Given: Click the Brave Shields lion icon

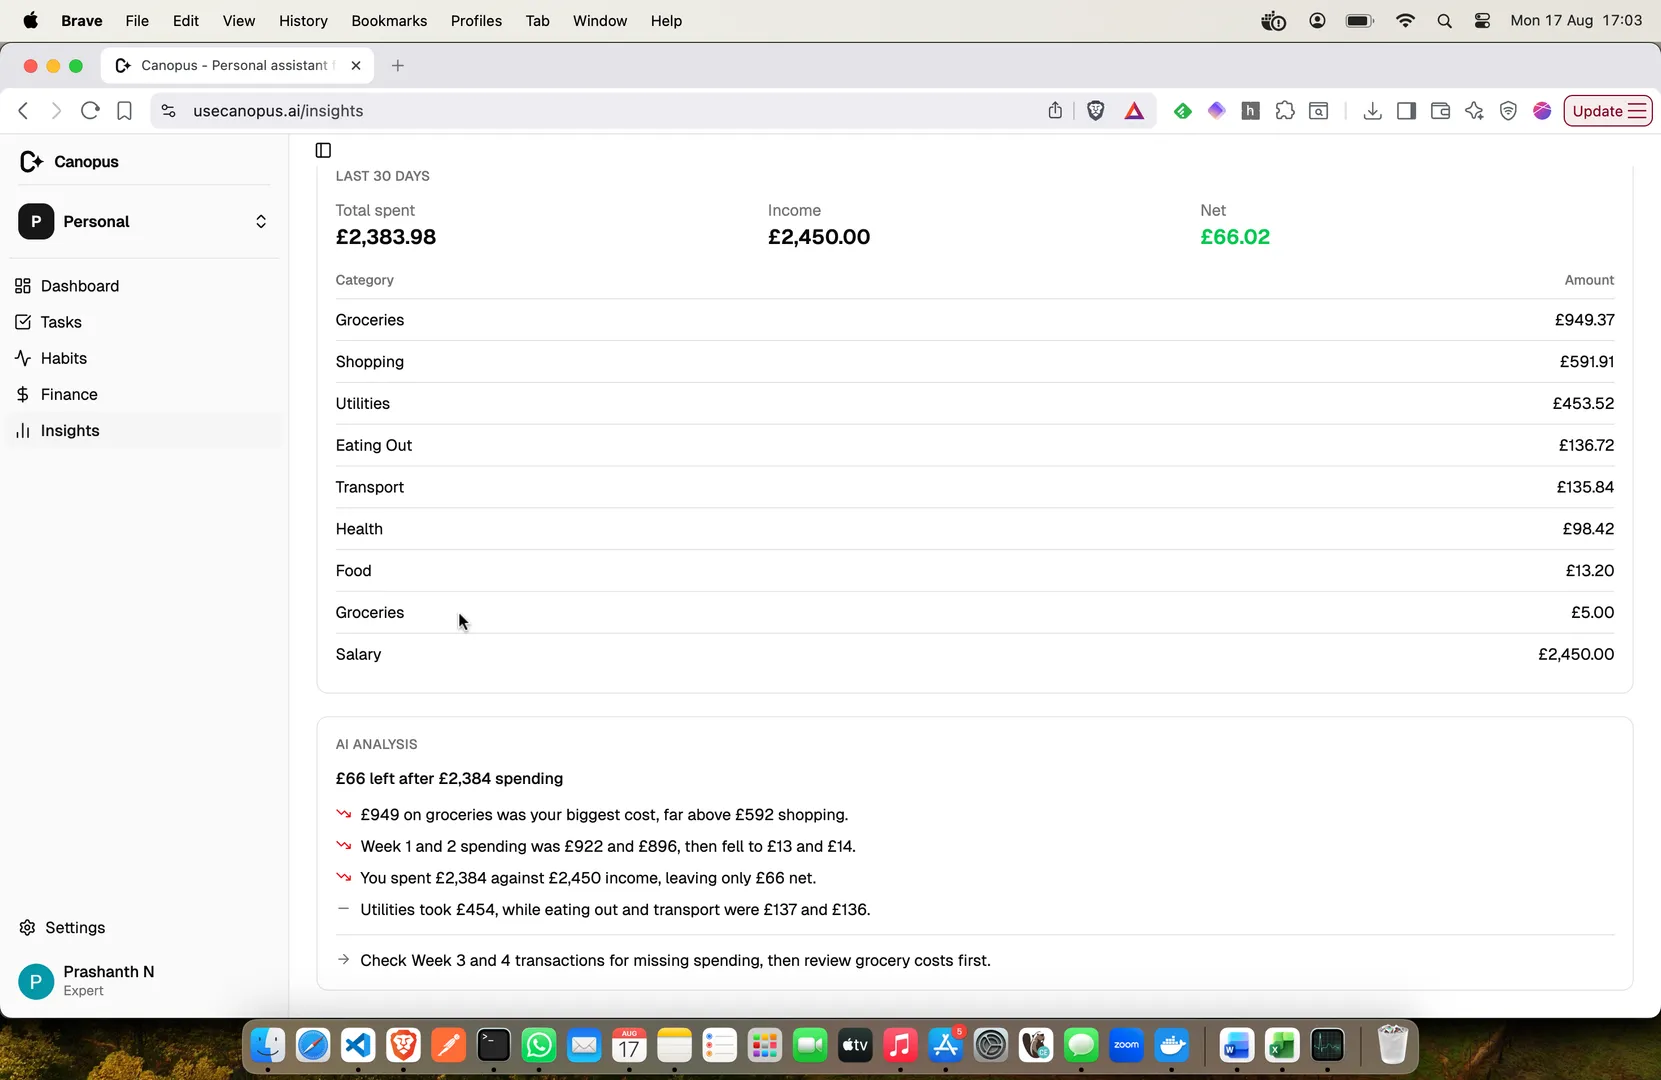Looking at the screenshot, I should point(1095,110).
